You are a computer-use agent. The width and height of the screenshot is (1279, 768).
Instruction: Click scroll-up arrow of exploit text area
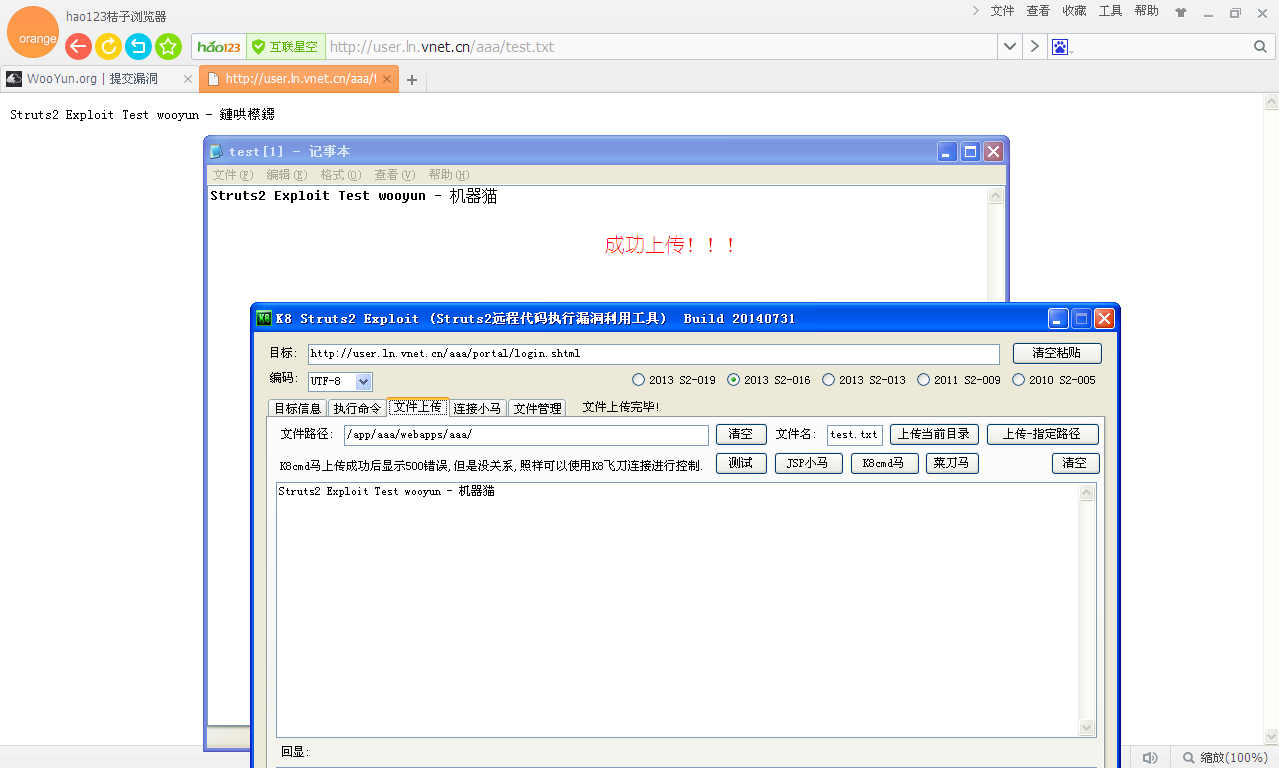tap(1087, 493)
